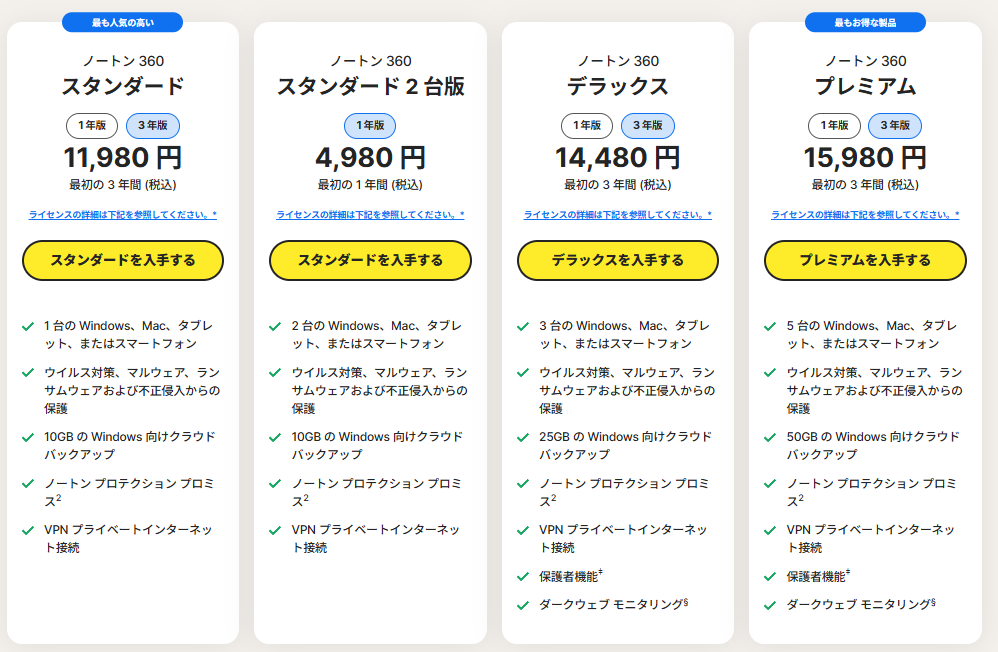
Task: Choose 3年版 for the Deluxe plan
Action: coord(648,125)
